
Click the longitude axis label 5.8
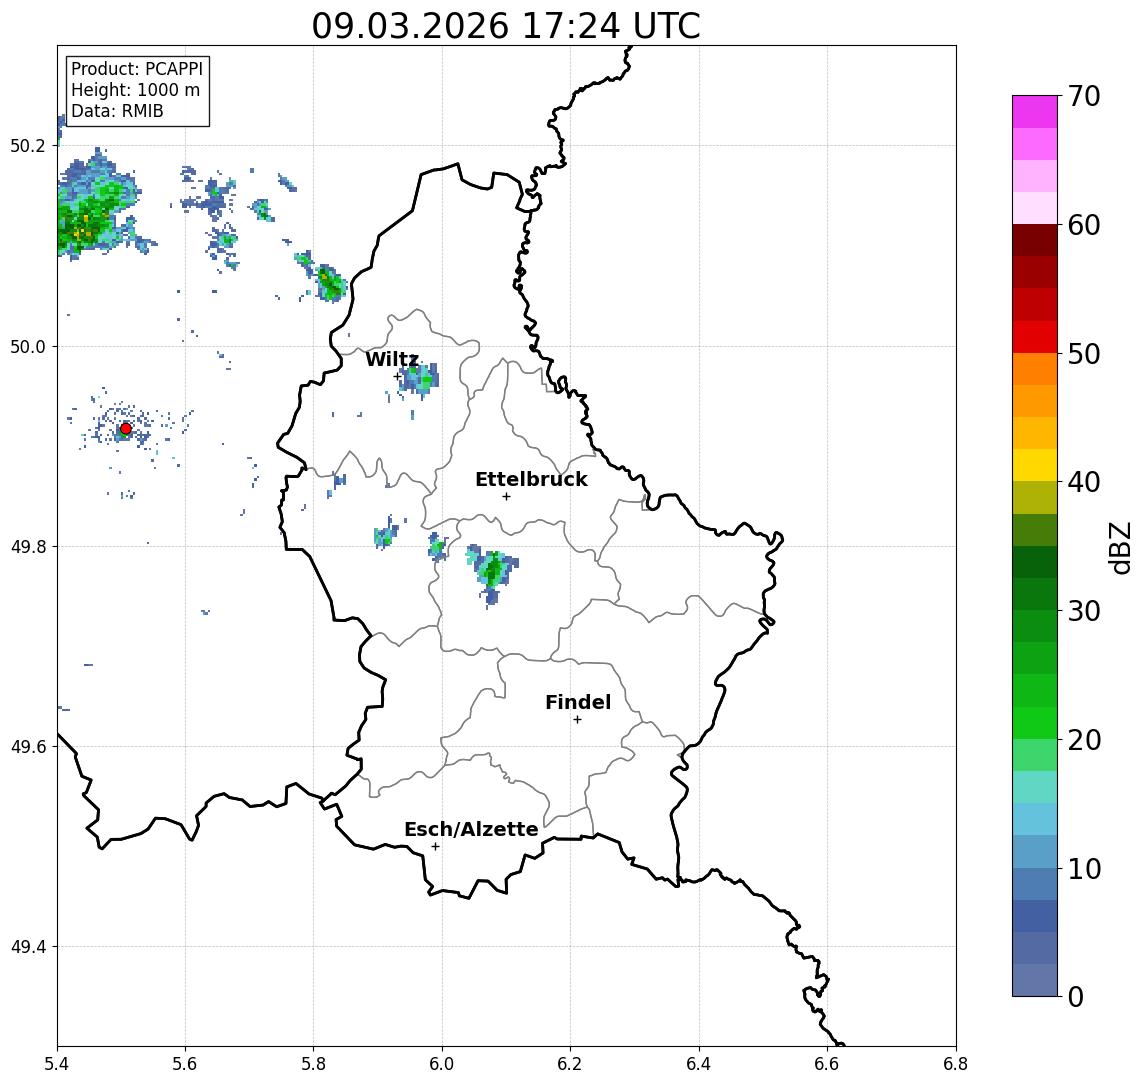tap(314, 1064)
